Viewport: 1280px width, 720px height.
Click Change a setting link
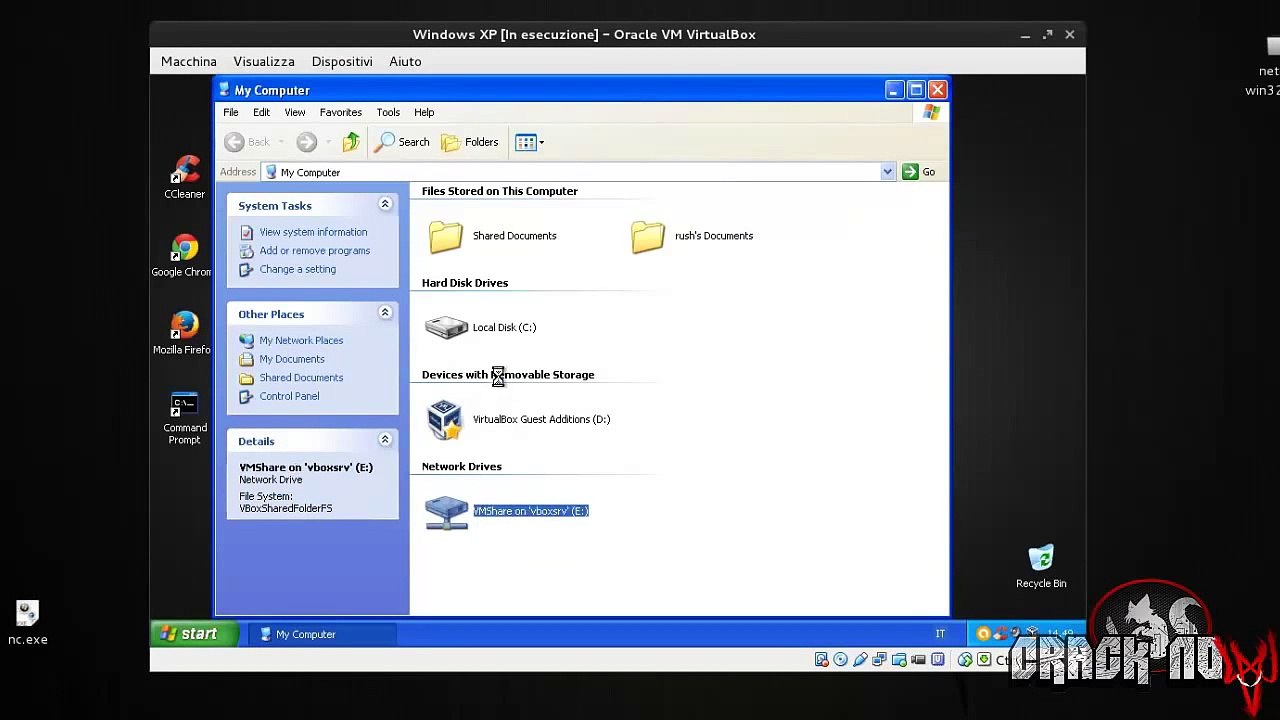(x=298, y=269)
